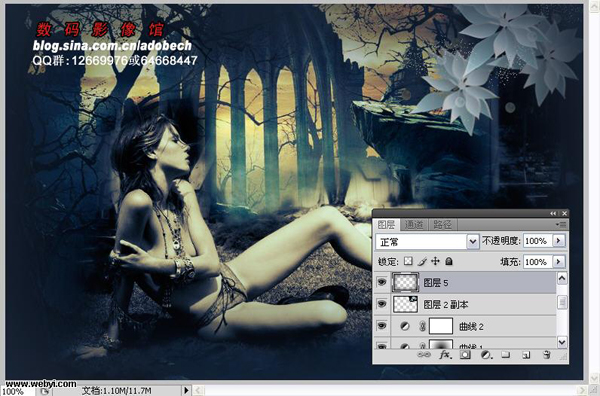The width and height of the screenshot is (600, 396).
Task: Open the 正常 blend mode dropdown
Action: pyautogui.click(x=427, y=241)
